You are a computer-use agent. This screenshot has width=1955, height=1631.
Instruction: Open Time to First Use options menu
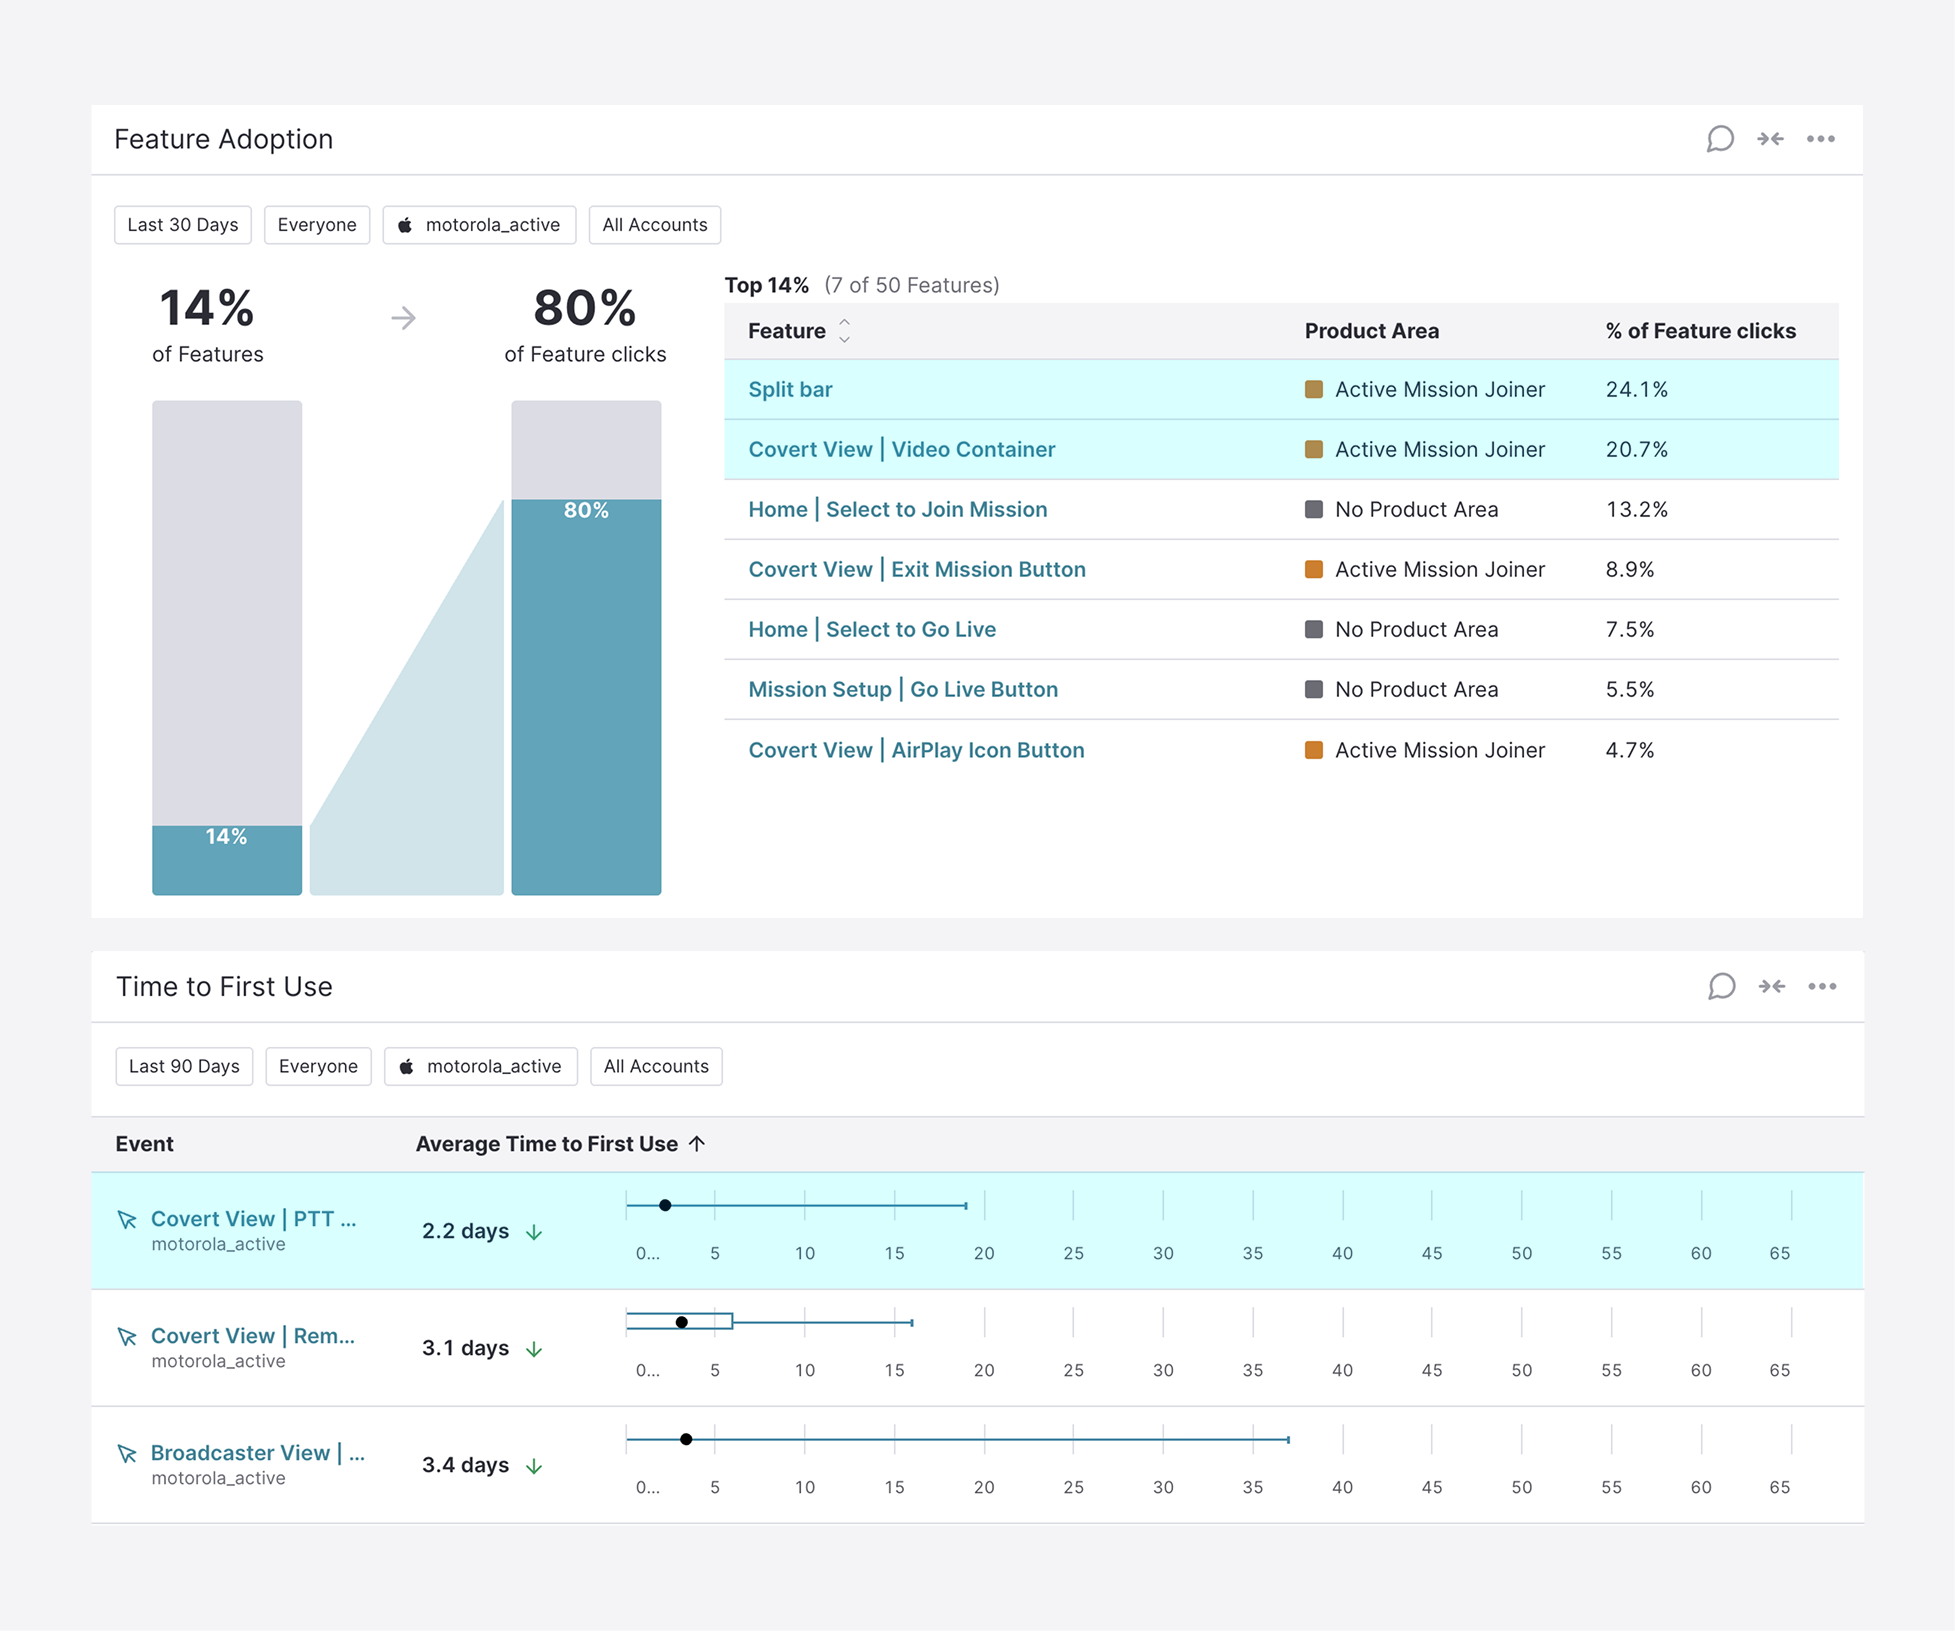click(1821, 986)
